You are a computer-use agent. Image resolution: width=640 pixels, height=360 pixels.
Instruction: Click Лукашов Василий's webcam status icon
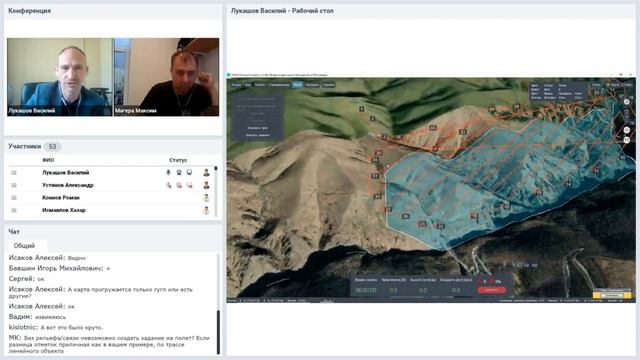[179, 173]
